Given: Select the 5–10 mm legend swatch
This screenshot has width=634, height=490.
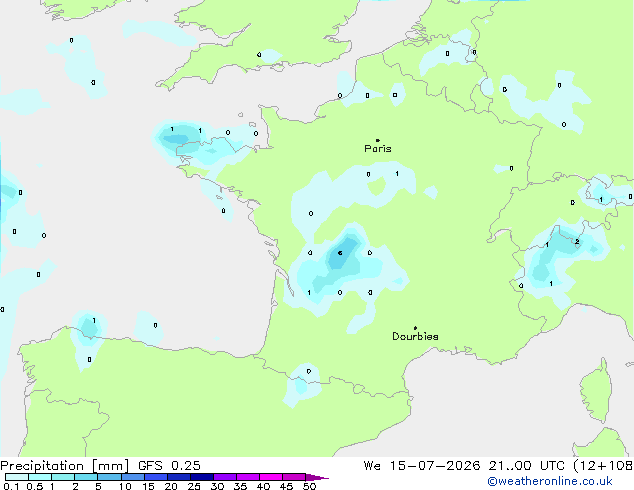Looking at the screenshot, I should tap(110, 477).
